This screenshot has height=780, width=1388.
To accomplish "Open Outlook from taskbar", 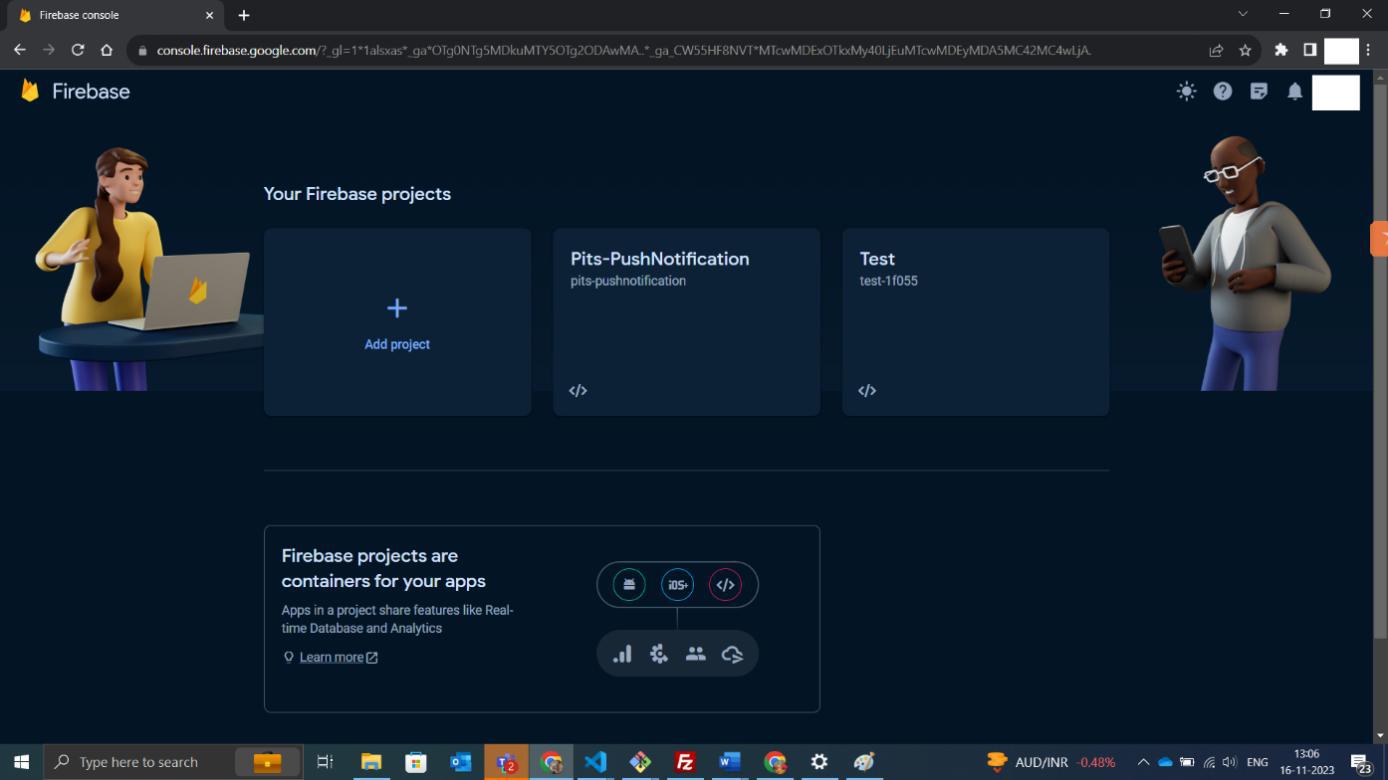I will tap(461, 762).
